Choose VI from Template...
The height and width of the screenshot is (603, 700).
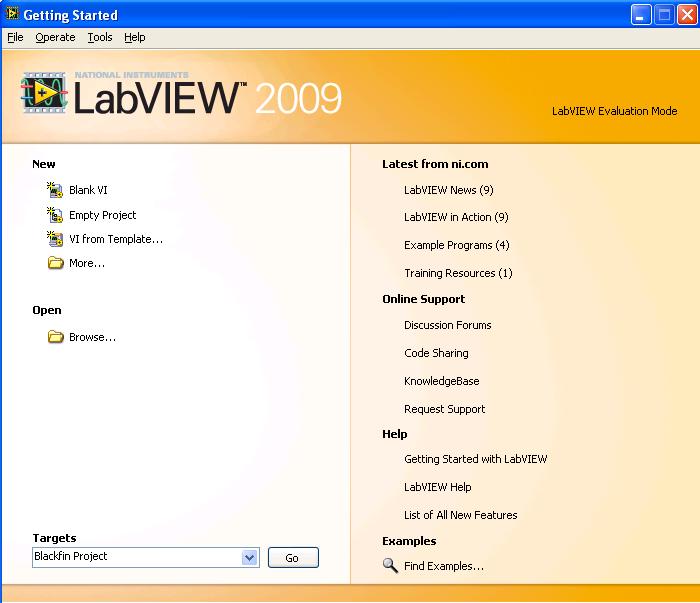116,239
